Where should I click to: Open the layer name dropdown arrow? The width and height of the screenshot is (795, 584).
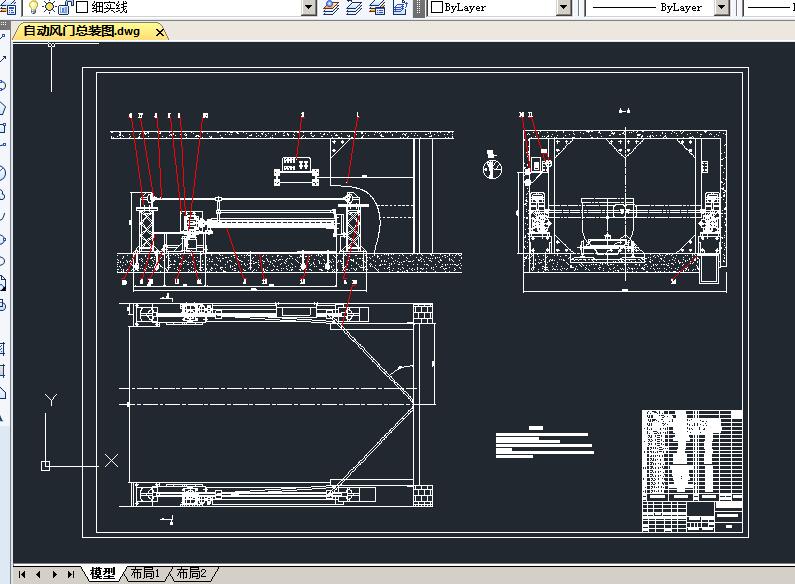[x=308, y=8]
